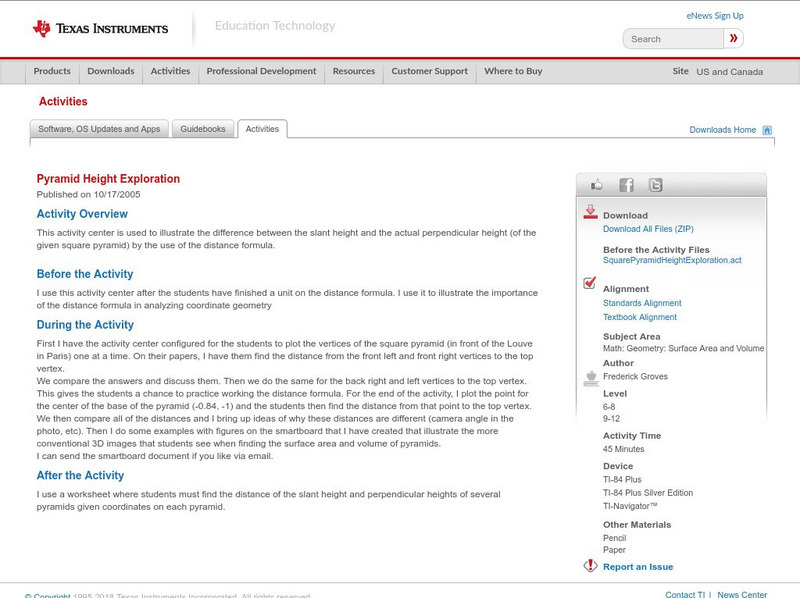Switch to Software, OS Updates and Apps tab
The width and height of the screenshot is (800, 598).
coord(99,129)
